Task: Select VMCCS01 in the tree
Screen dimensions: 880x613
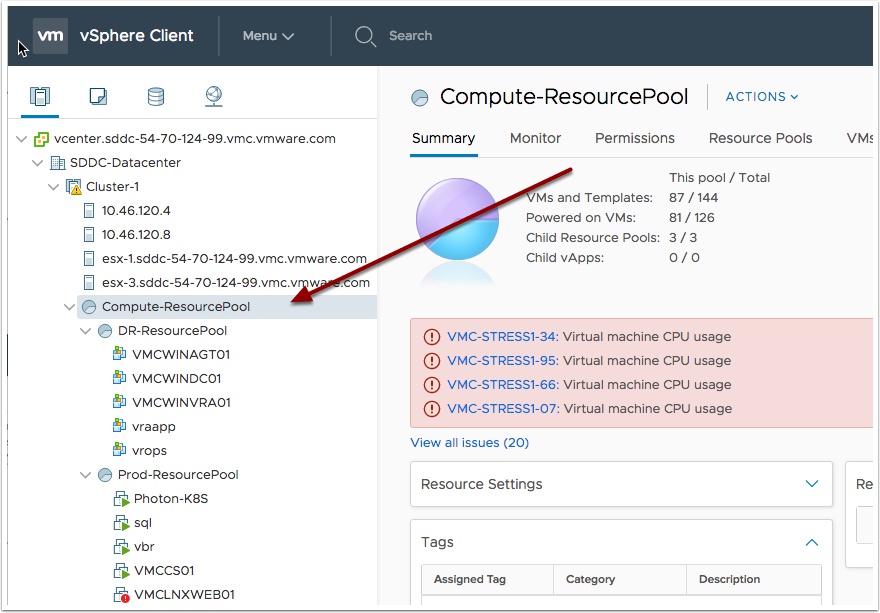Action: click(164, 571)
